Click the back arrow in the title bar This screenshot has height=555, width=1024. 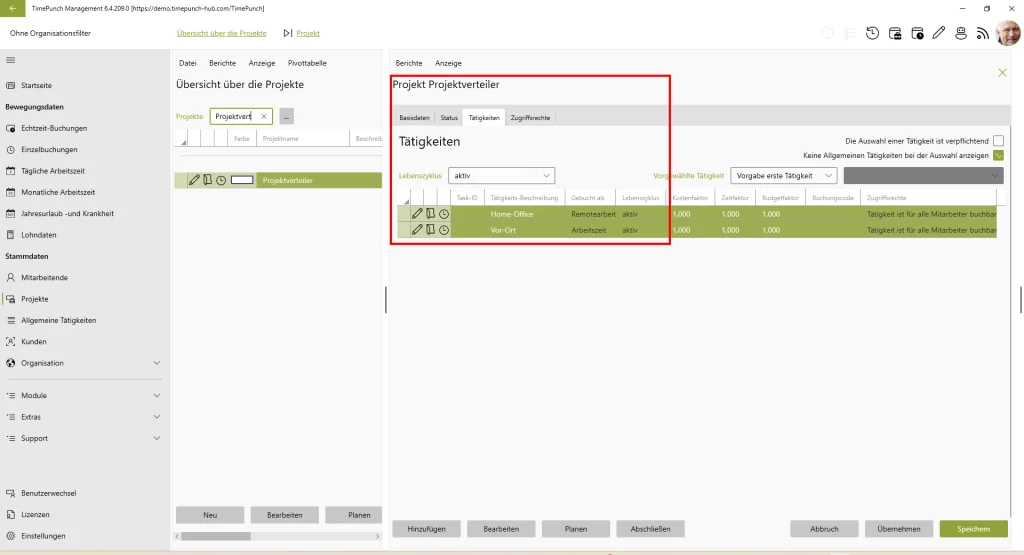coord(12,8)
